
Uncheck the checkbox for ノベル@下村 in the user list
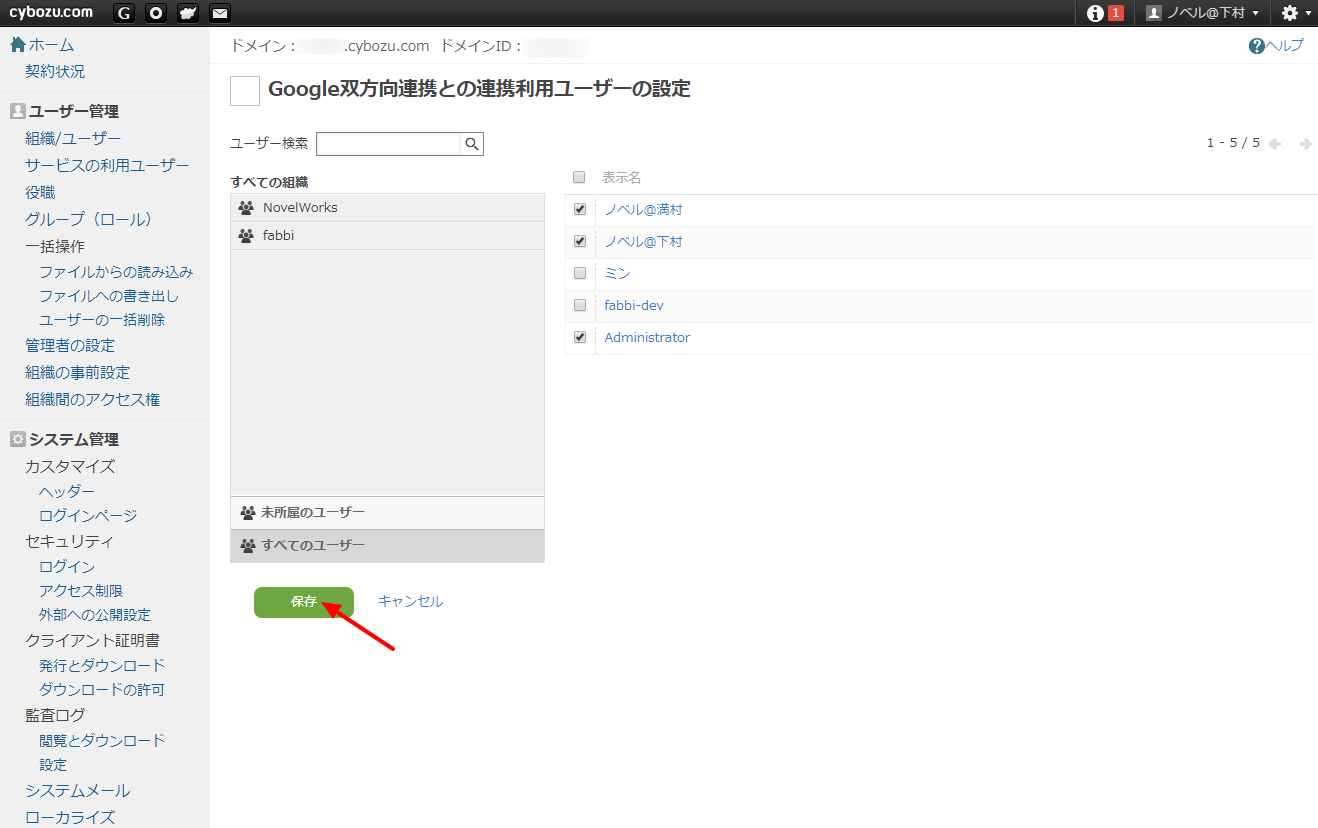(580, 242)
